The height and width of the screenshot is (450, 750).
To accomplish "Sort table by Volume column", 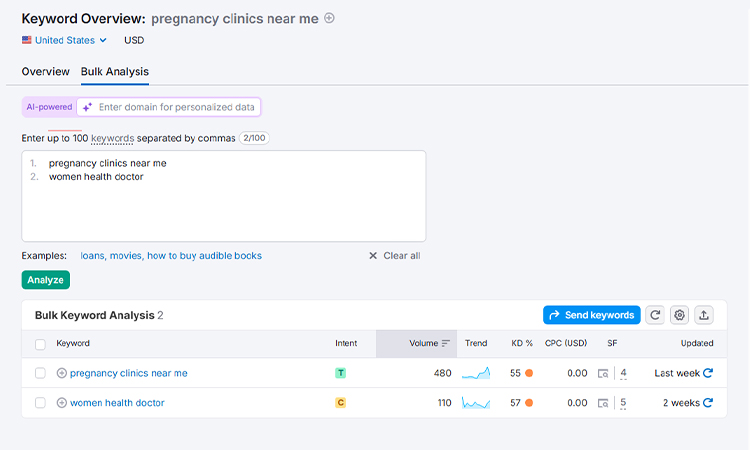I will pyautogui.click(x=430, y=343).
